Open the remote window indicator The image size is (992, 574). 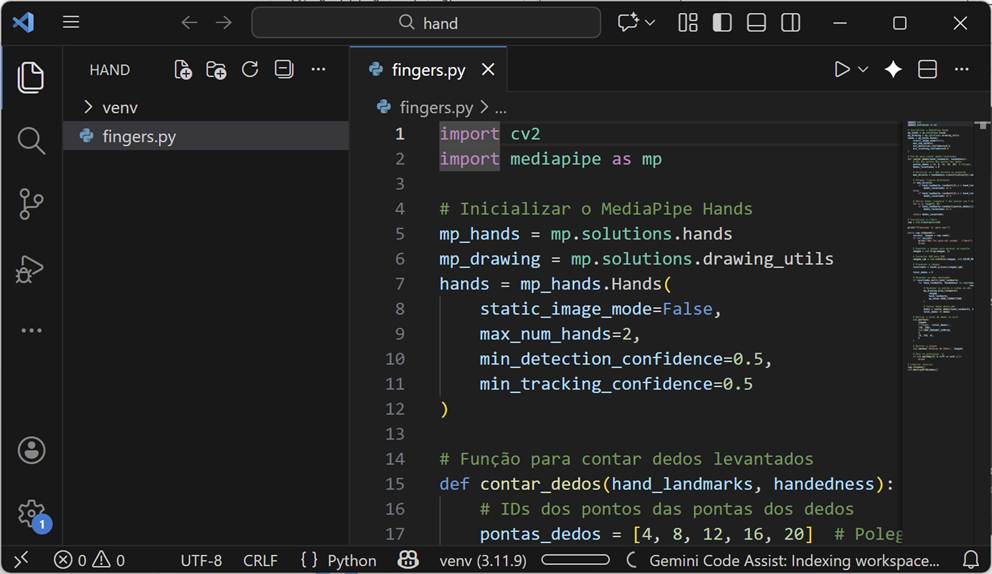(22, 559)
